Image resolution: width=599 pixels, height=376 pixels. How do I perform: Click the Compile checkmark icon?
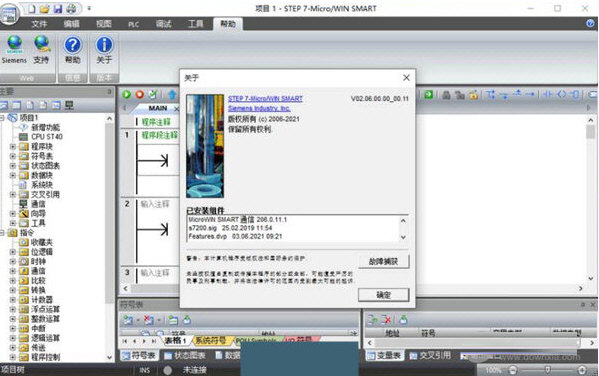[153, 94]
